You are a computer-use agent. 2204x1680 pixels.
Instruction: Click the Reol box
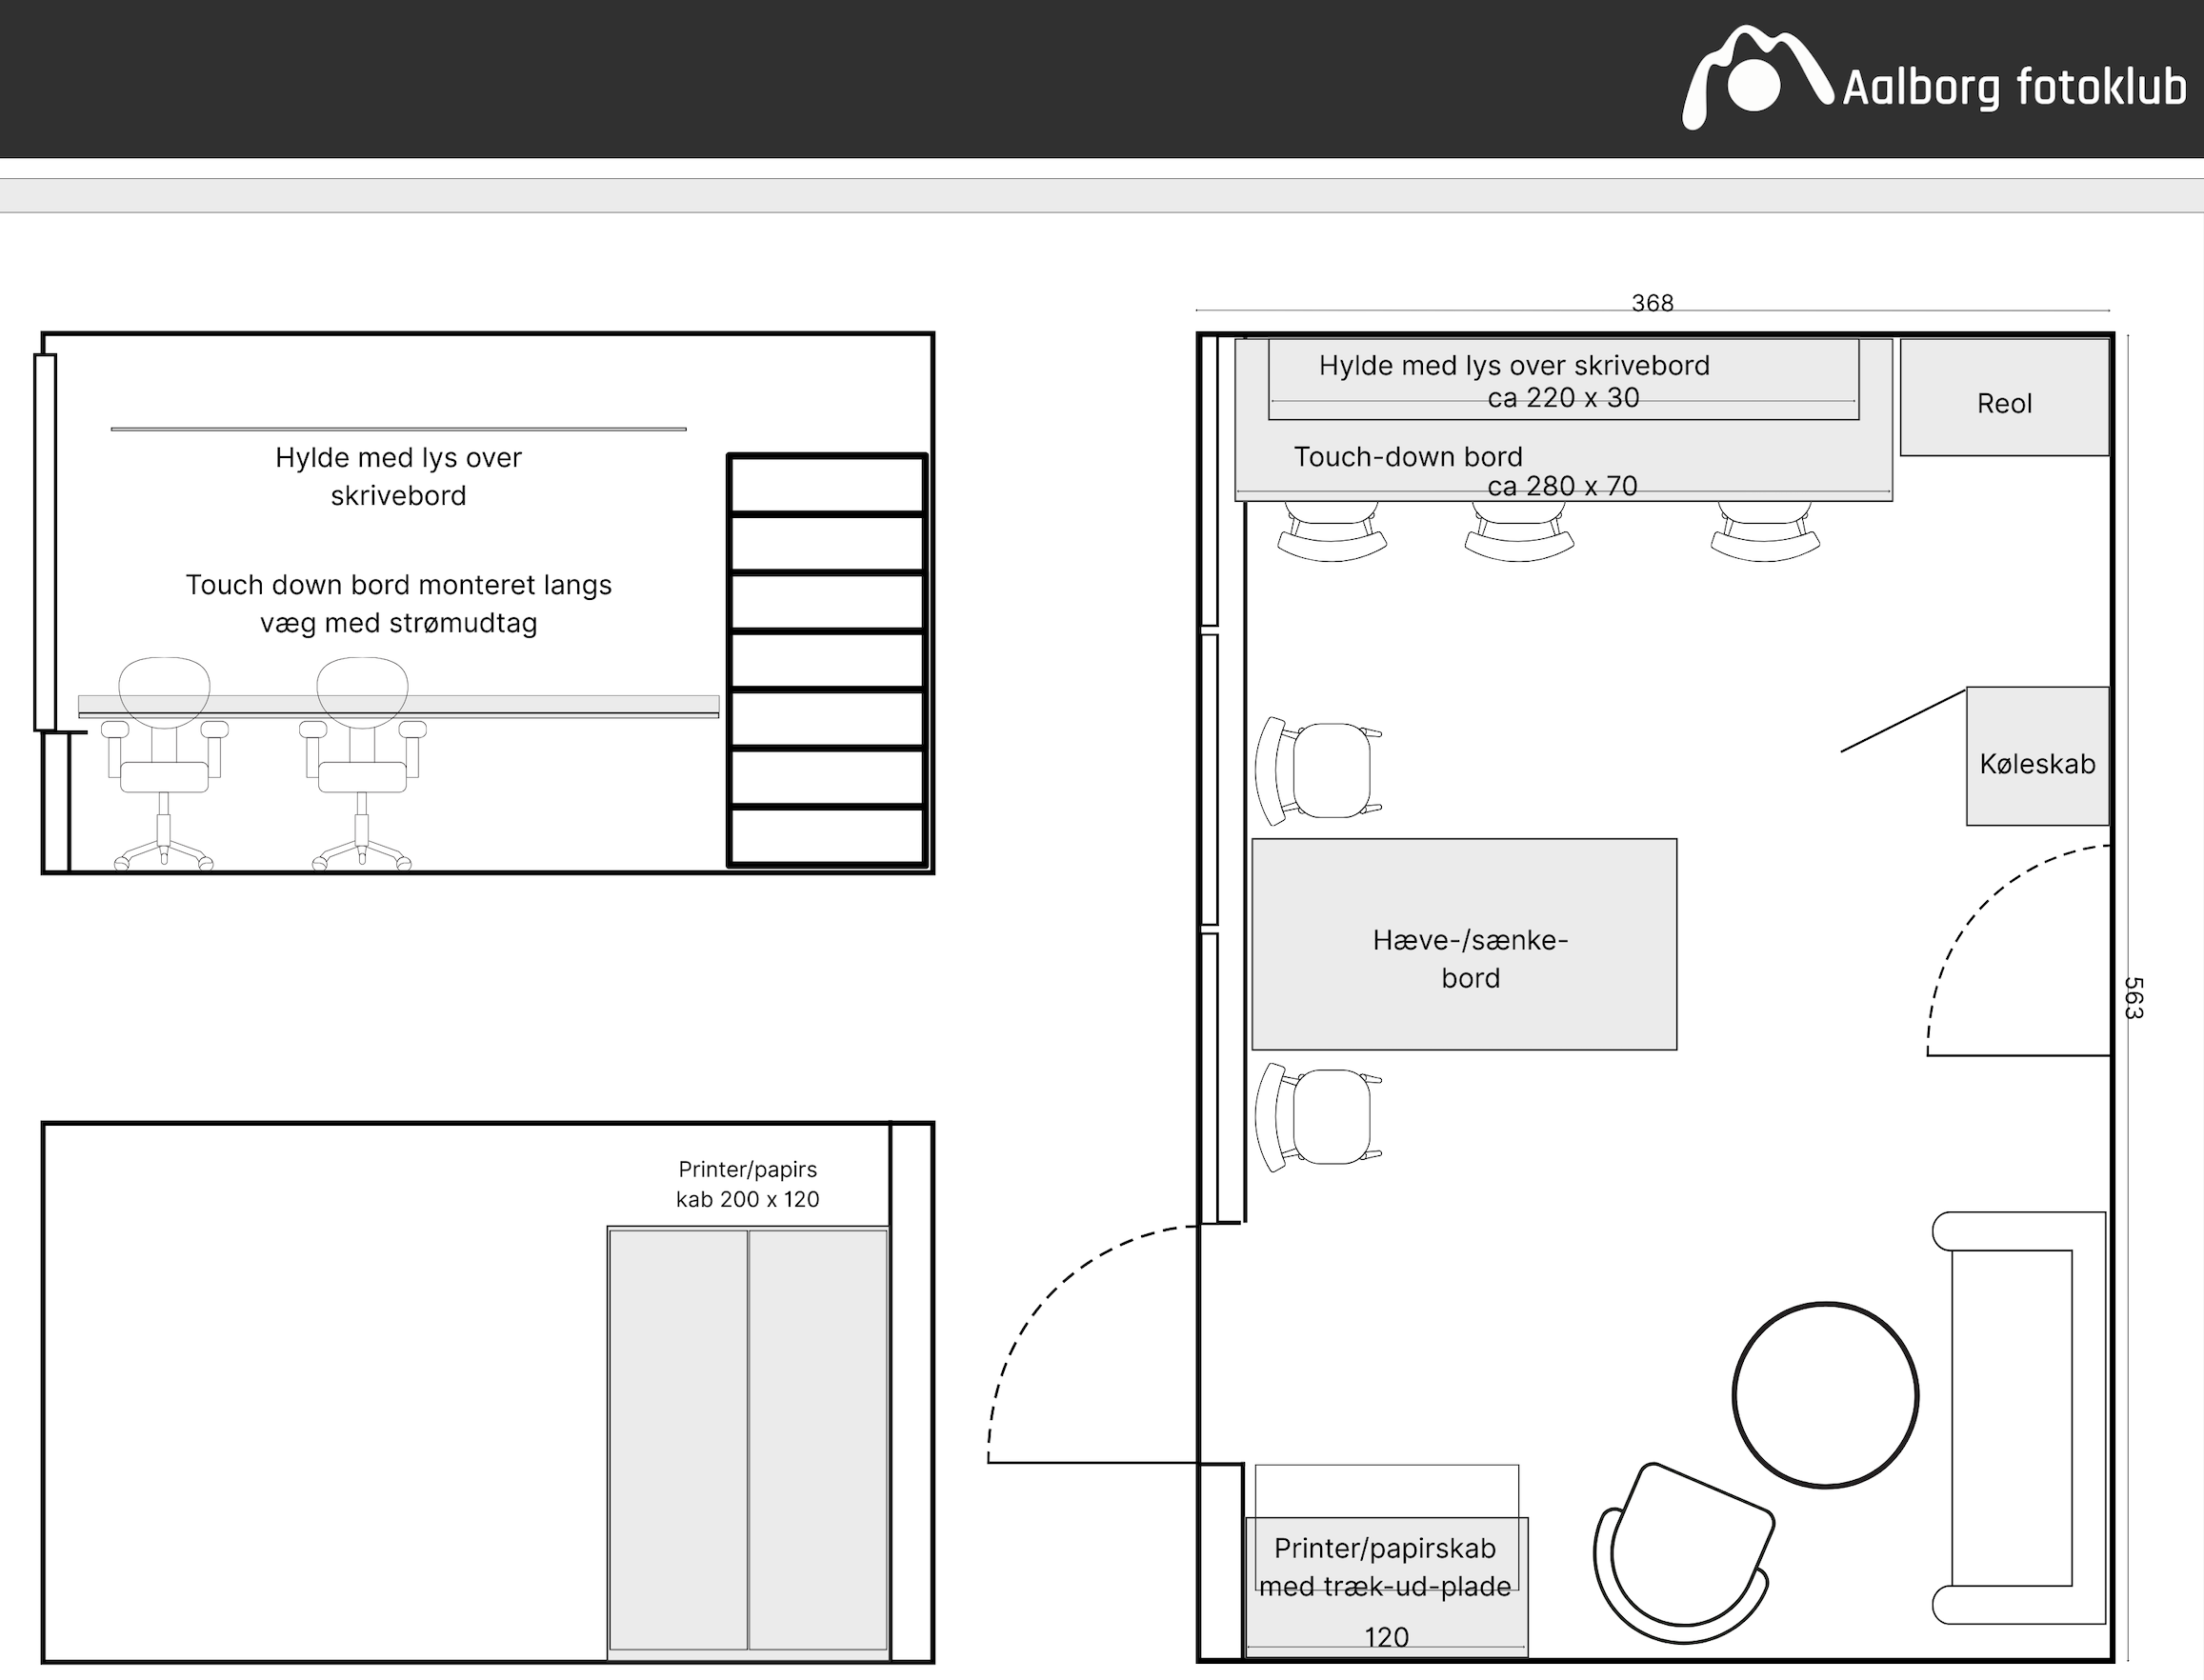(2004, 398)
